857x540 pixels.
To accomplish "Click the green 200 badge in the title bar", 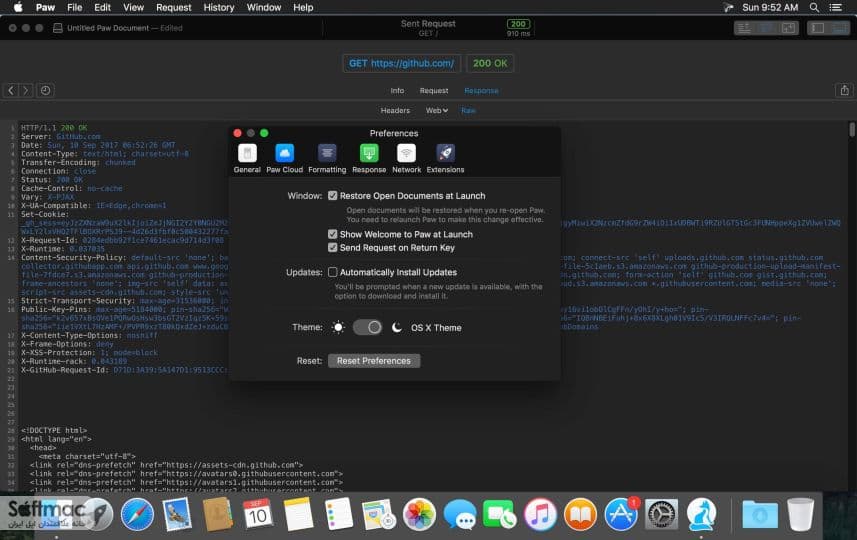I will tap(518, 24).
